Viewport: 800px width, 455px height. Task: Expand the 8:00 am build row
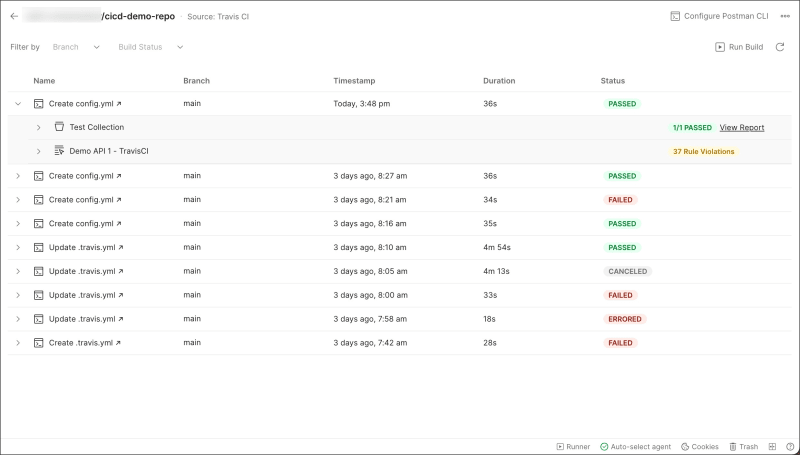point(18,295)
